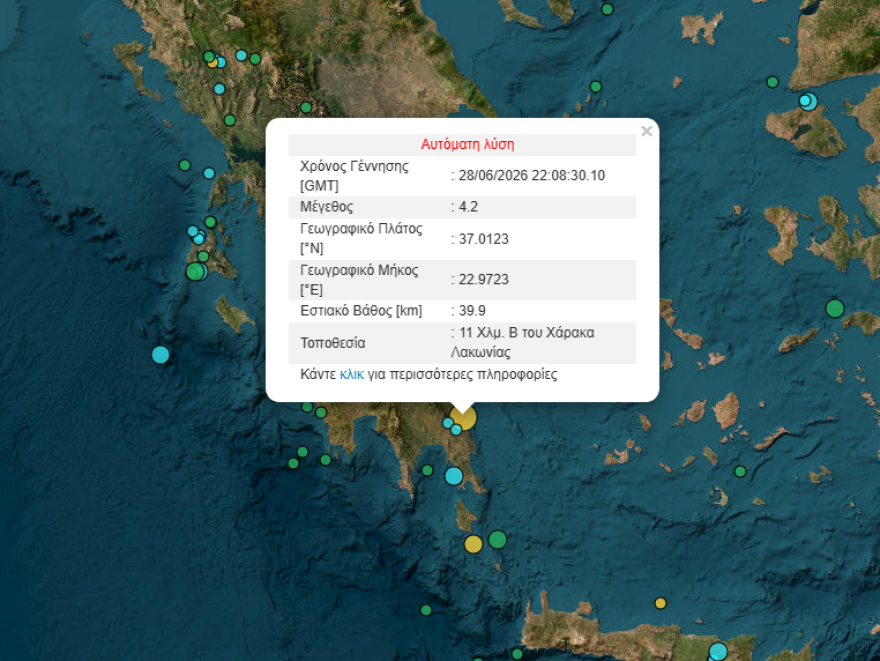880x661 pixels.
Task: Select the cyan double-ring marker in the northeast Aegean
Action: pos(808,101)
